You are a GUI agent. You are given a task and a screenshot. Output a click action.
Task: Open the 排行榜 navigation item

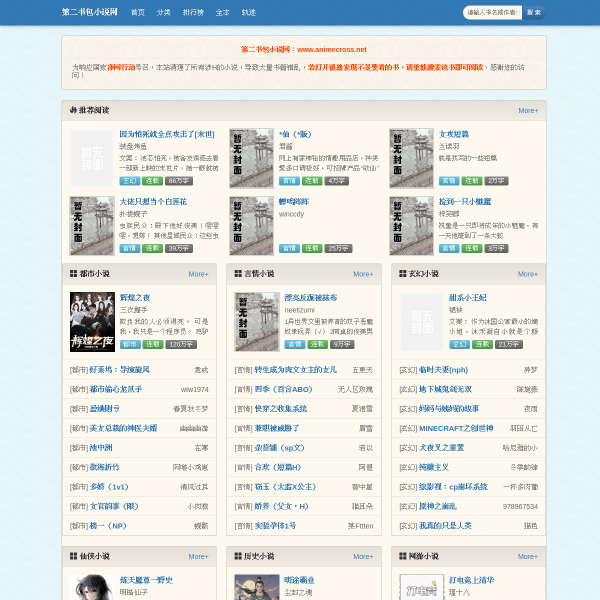(x=193, y=12)
